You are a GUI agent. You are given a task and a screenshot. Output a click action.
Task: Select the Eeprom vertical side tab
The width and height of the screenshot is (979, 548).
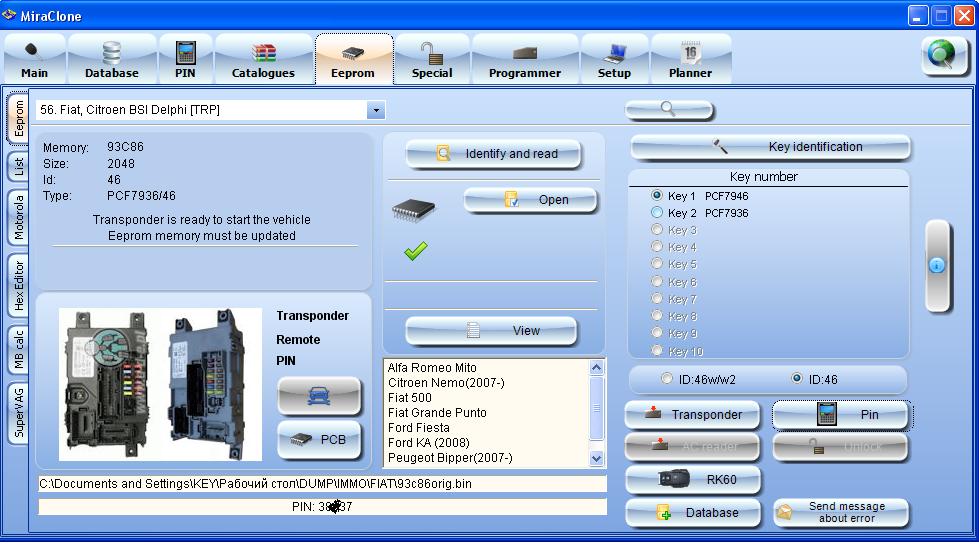coord(18,119)
